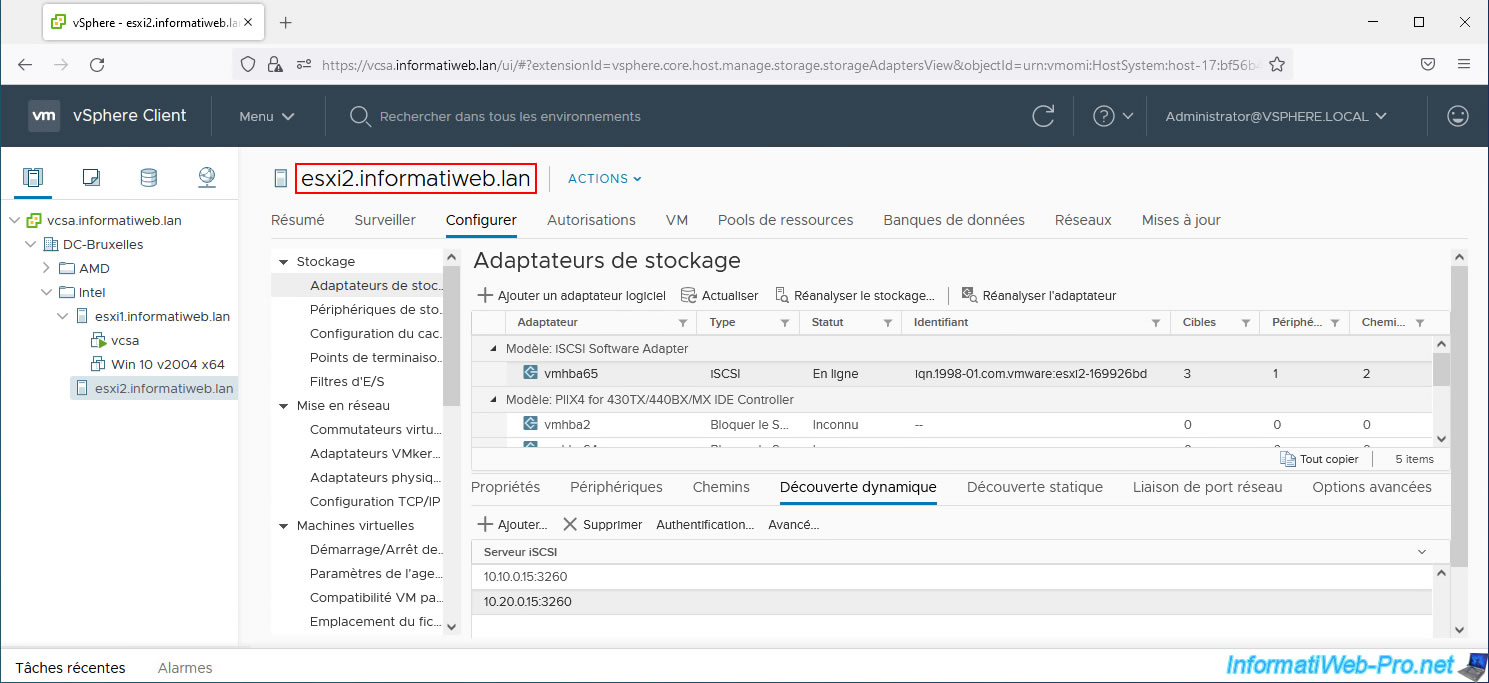Open the Hosts and Clusters inventory icon
The height and width of the screenshot is (683, 1489).
point(33,178)
